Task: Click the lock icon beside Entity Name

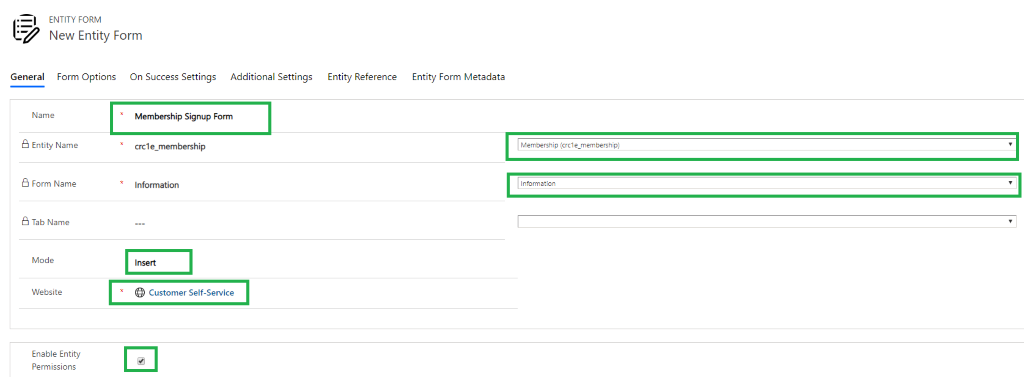Action: (x=25, y=145)
